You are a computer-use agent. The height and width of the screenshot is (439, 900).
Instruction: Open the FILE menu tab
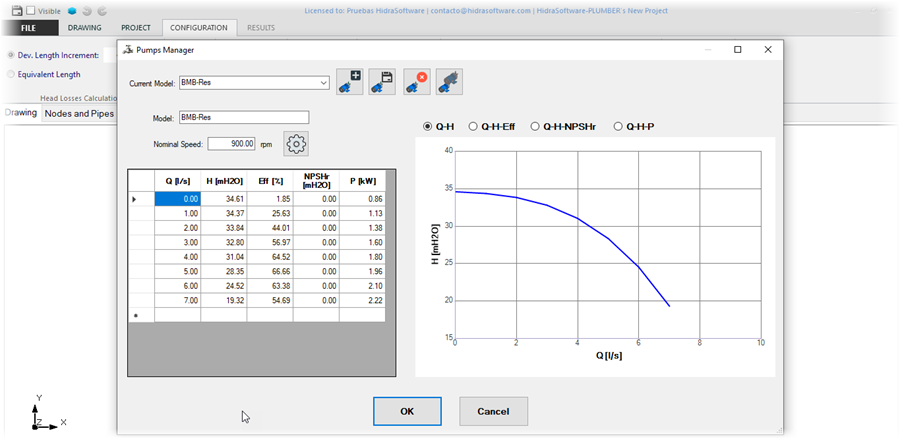[x=29, y=28]
